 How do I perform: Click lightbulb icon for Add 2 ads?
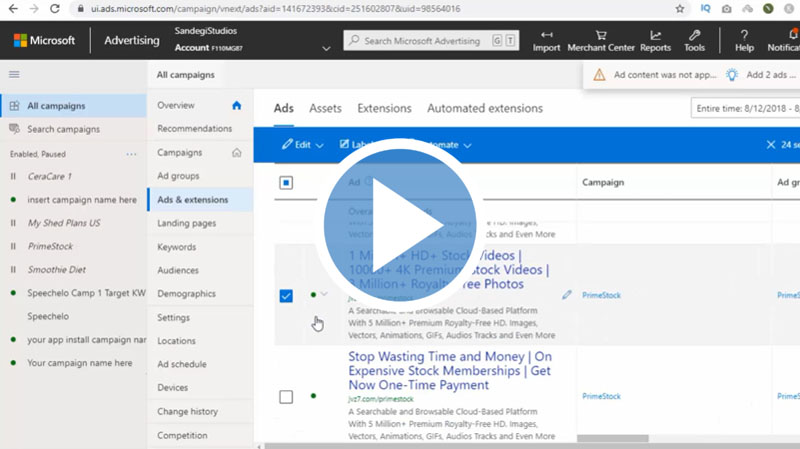[732, 75]
